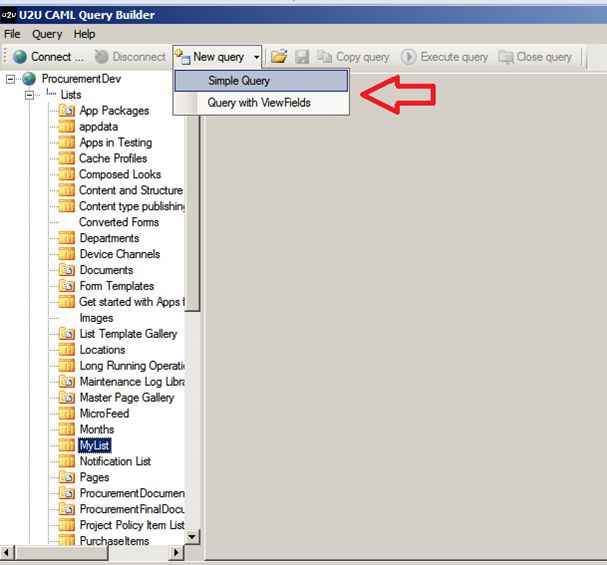Collapse the Lists tree node
The width and height of the screenshot is (607, 565).
29,95
